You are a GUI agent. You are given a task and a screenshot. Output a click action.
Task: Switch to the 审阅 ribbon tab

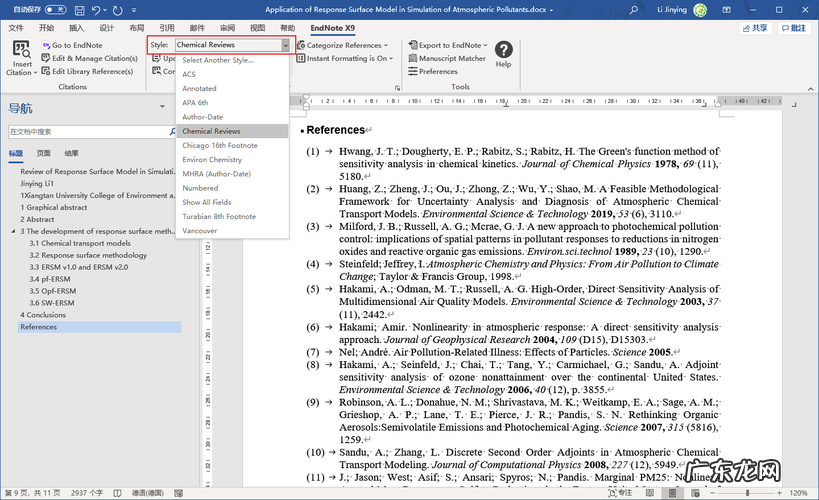click(x=228, y=28)
